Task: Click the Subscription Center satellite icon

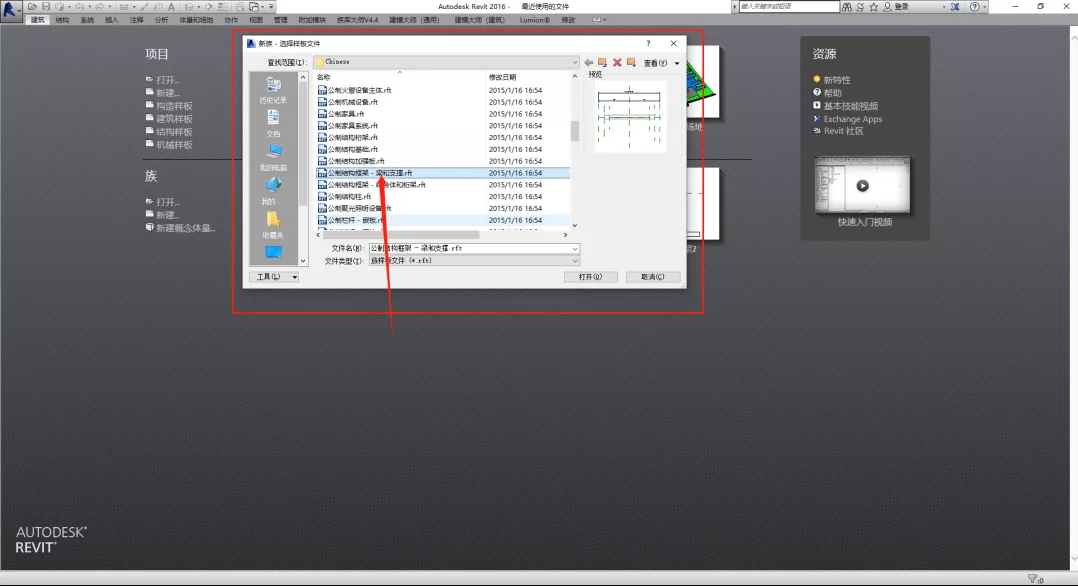Action: tap(860, 7)
